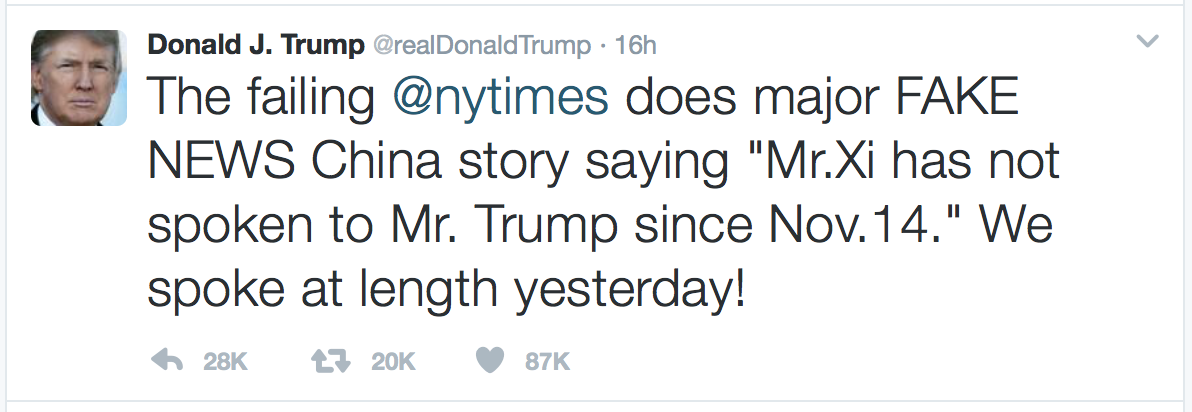Viewport: 1192px width, 412px height.
Task: Expand the tweet options chevron
Action: (x=1148, y=42)
